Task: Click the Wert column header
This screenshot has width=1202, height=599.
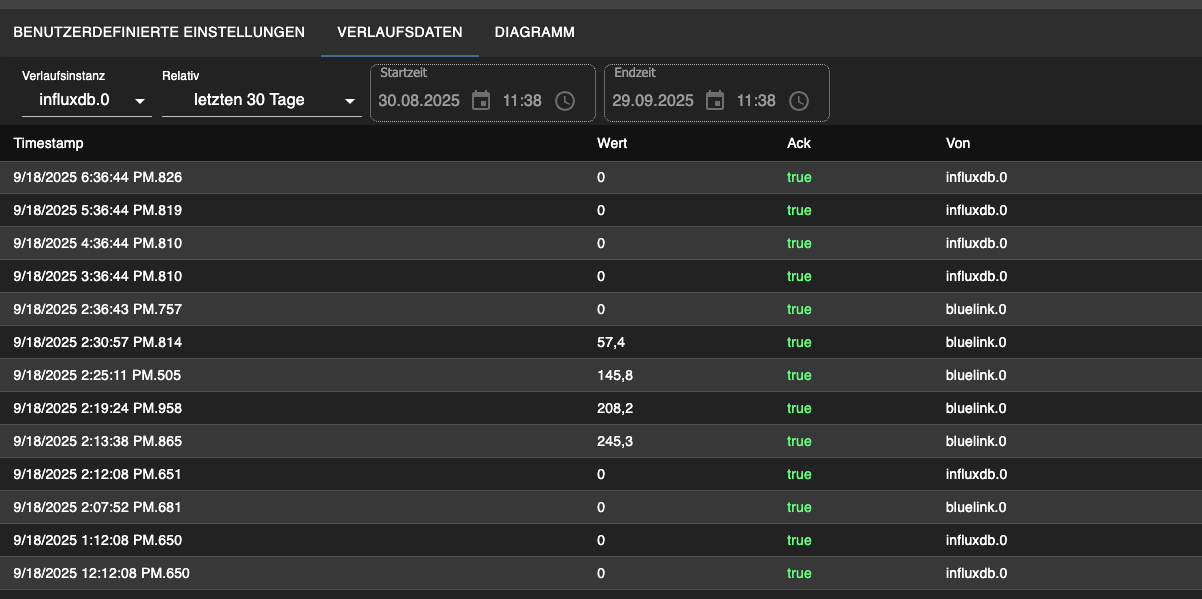Action: pos(612,143)
